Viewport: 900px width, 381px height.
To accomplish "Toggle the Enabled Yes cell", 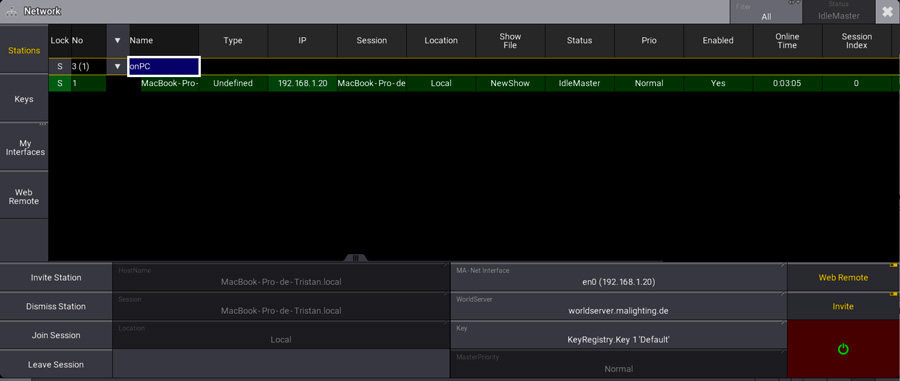I will pos(718,83).
